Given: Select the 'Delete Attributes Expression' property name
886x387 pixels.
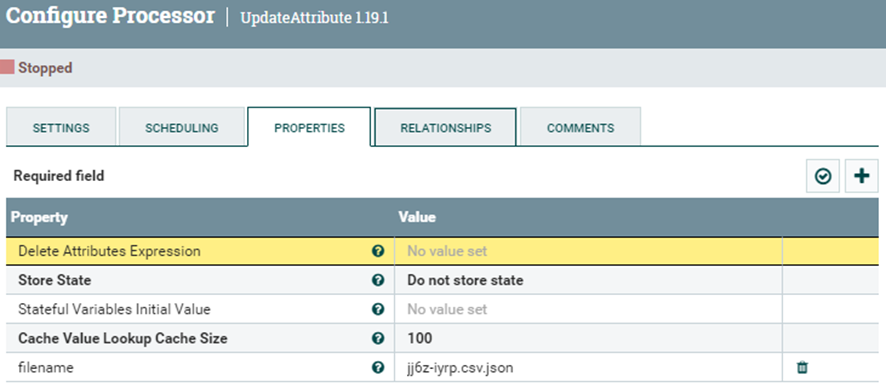Looking at the screenshot, I should tap(110, 251).
